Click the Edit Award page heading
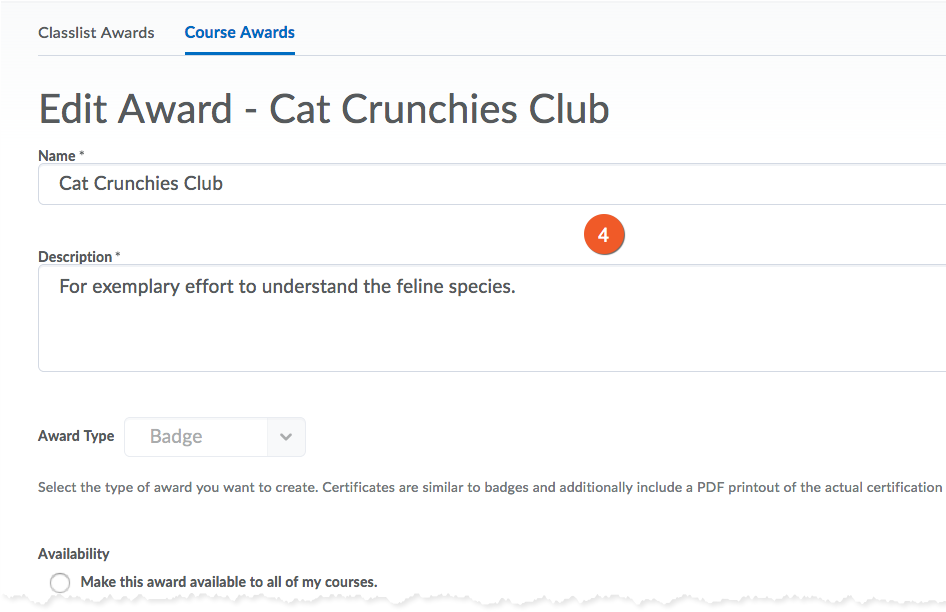 [x=324, y=109]
